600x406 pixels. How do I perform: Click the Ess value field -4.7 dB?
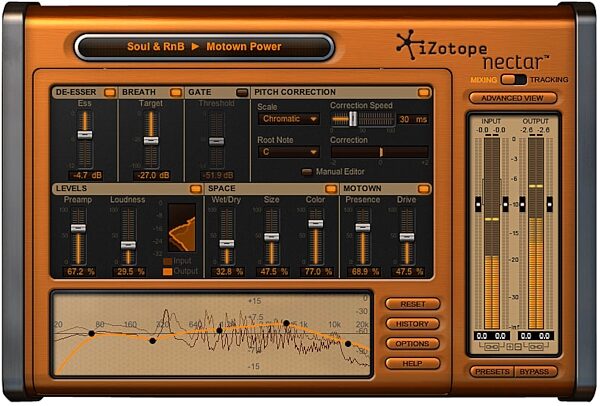85,176
